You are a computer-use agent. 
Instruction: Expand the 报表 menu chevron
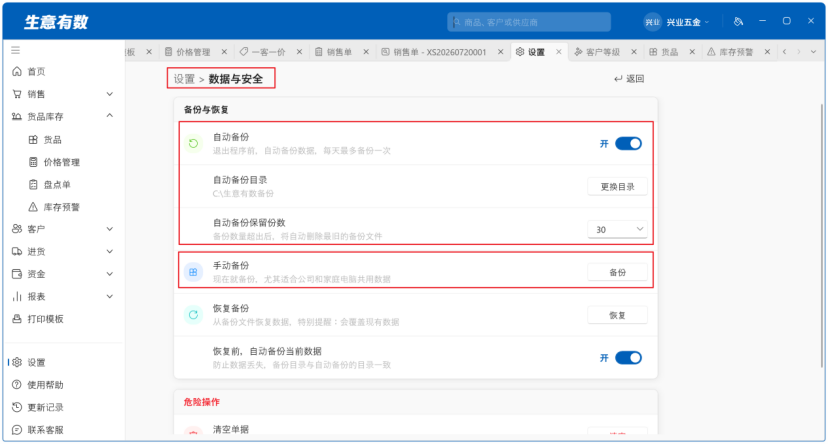pos(109,296)
